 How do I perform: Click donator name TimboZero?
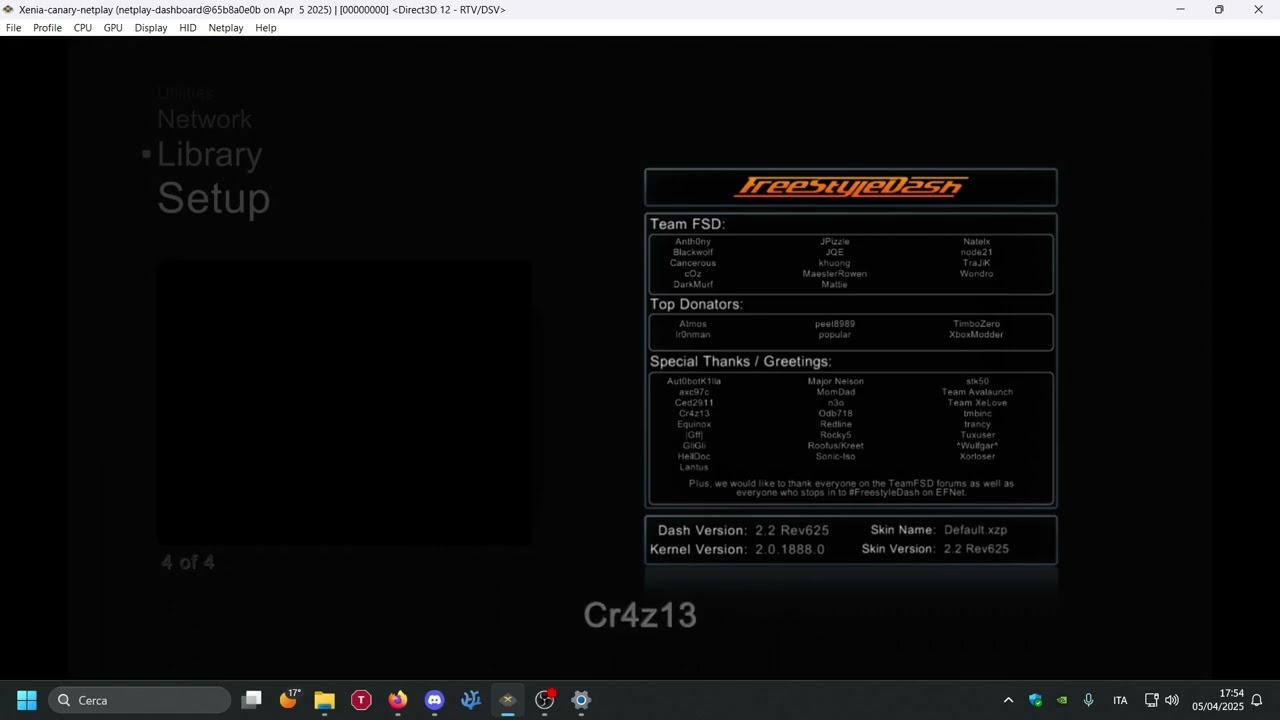pos(976,324)
